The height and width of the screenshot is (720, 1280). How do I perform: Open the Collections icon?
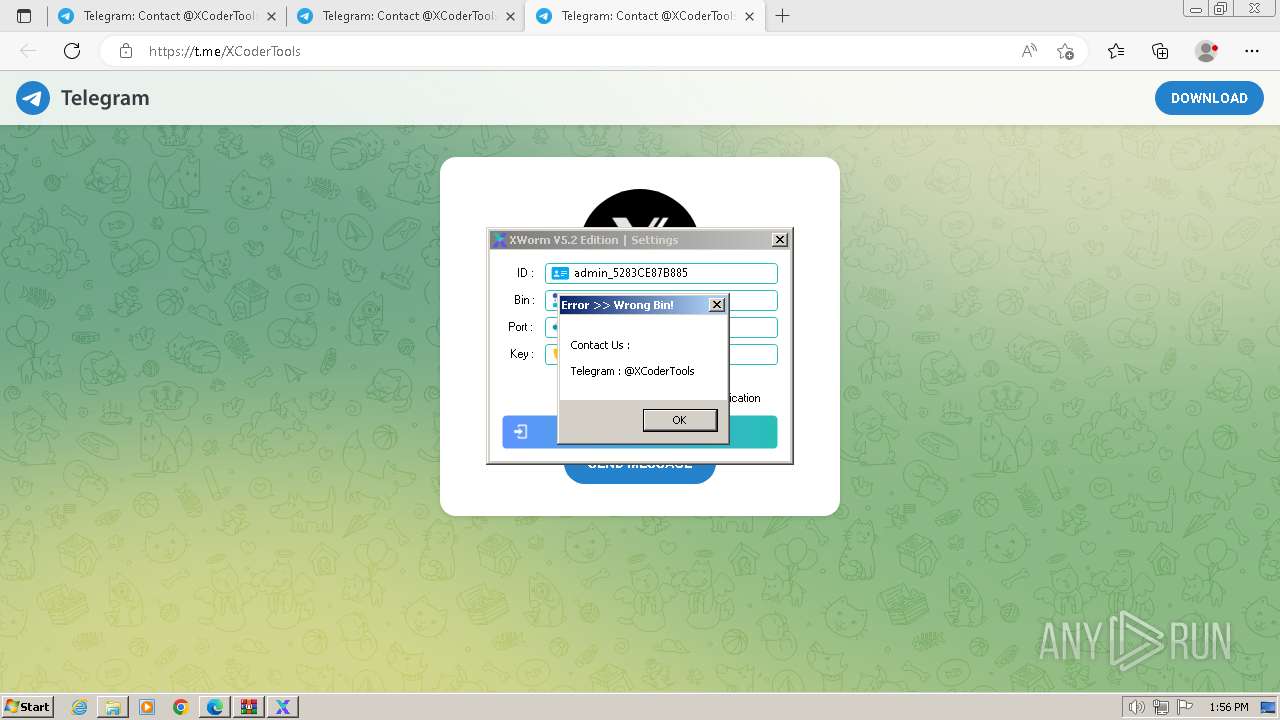pyautogui.click(x=1160, y=51)
